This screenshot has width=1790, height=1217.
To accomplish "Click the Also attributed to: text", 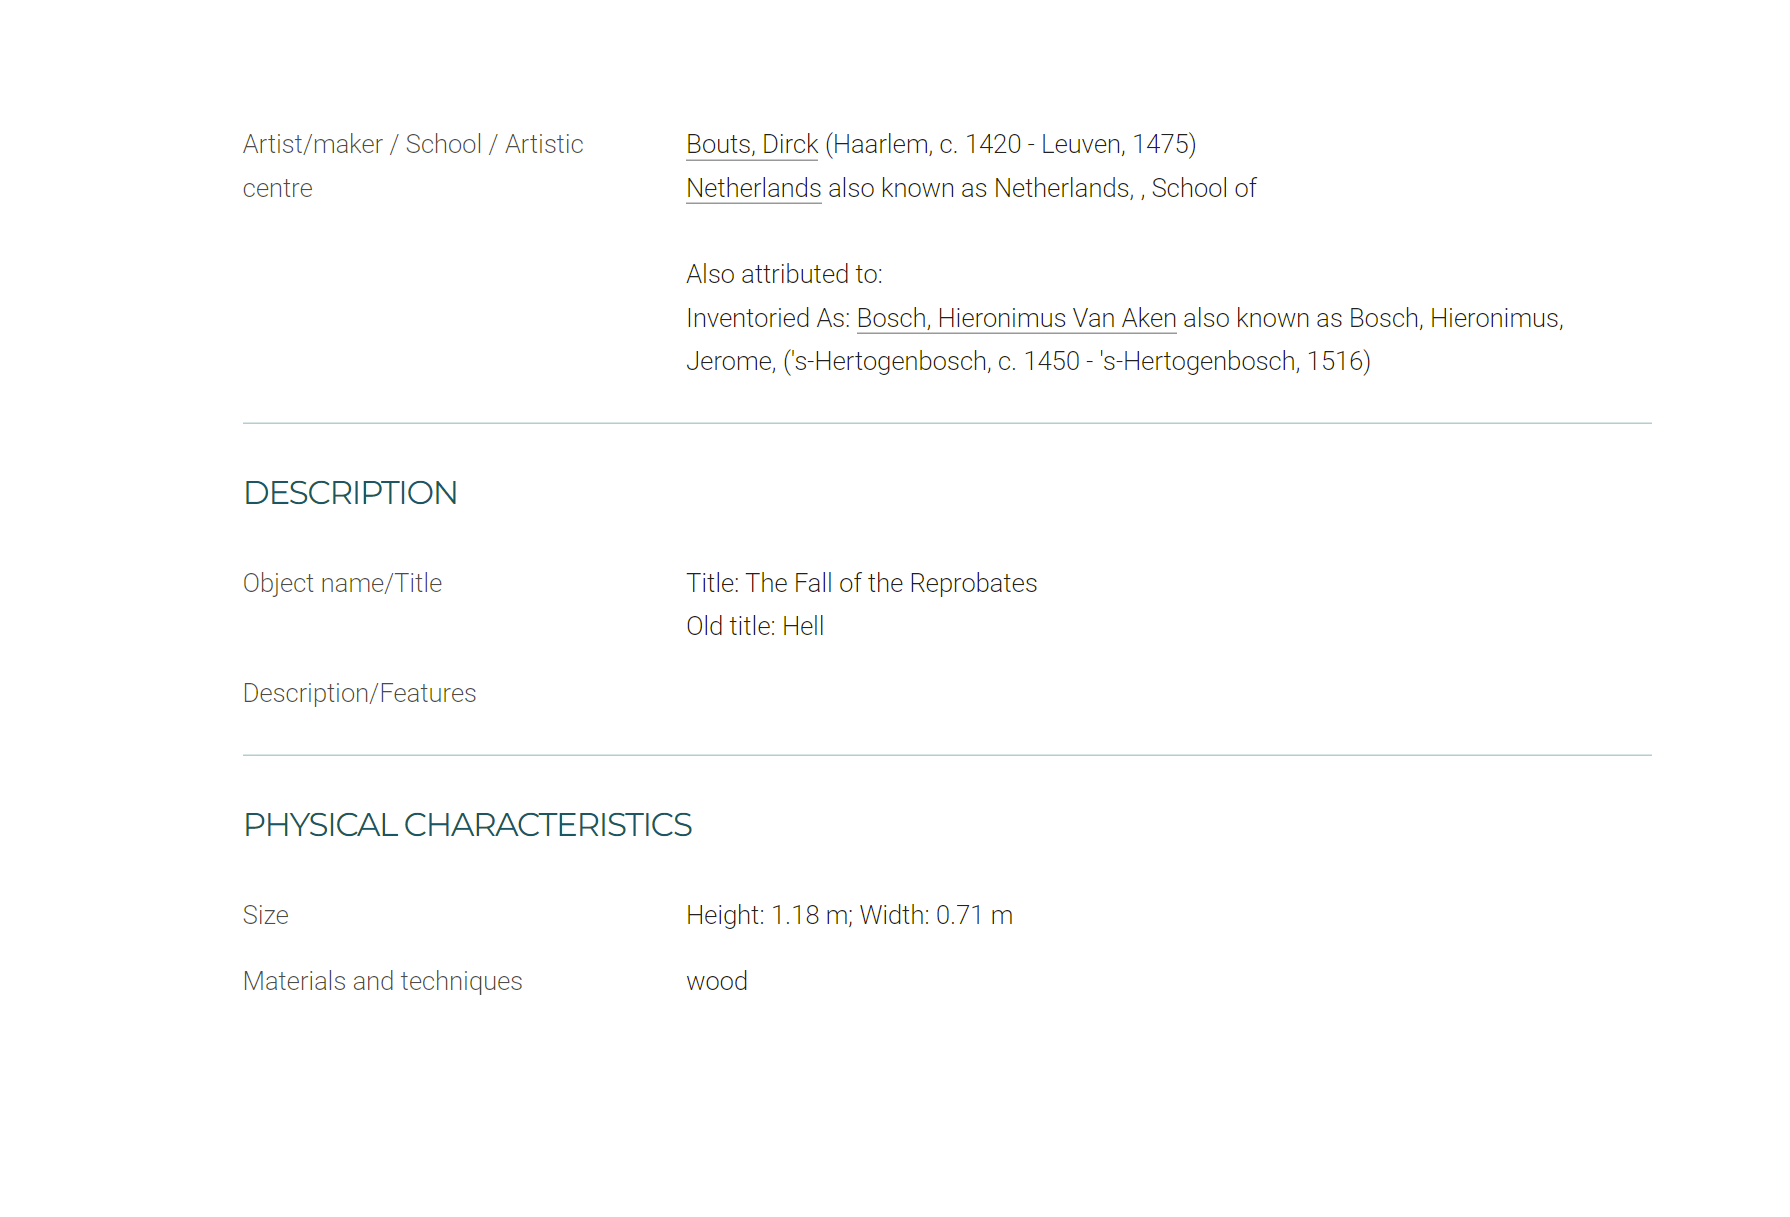I will tap(784, 274).
